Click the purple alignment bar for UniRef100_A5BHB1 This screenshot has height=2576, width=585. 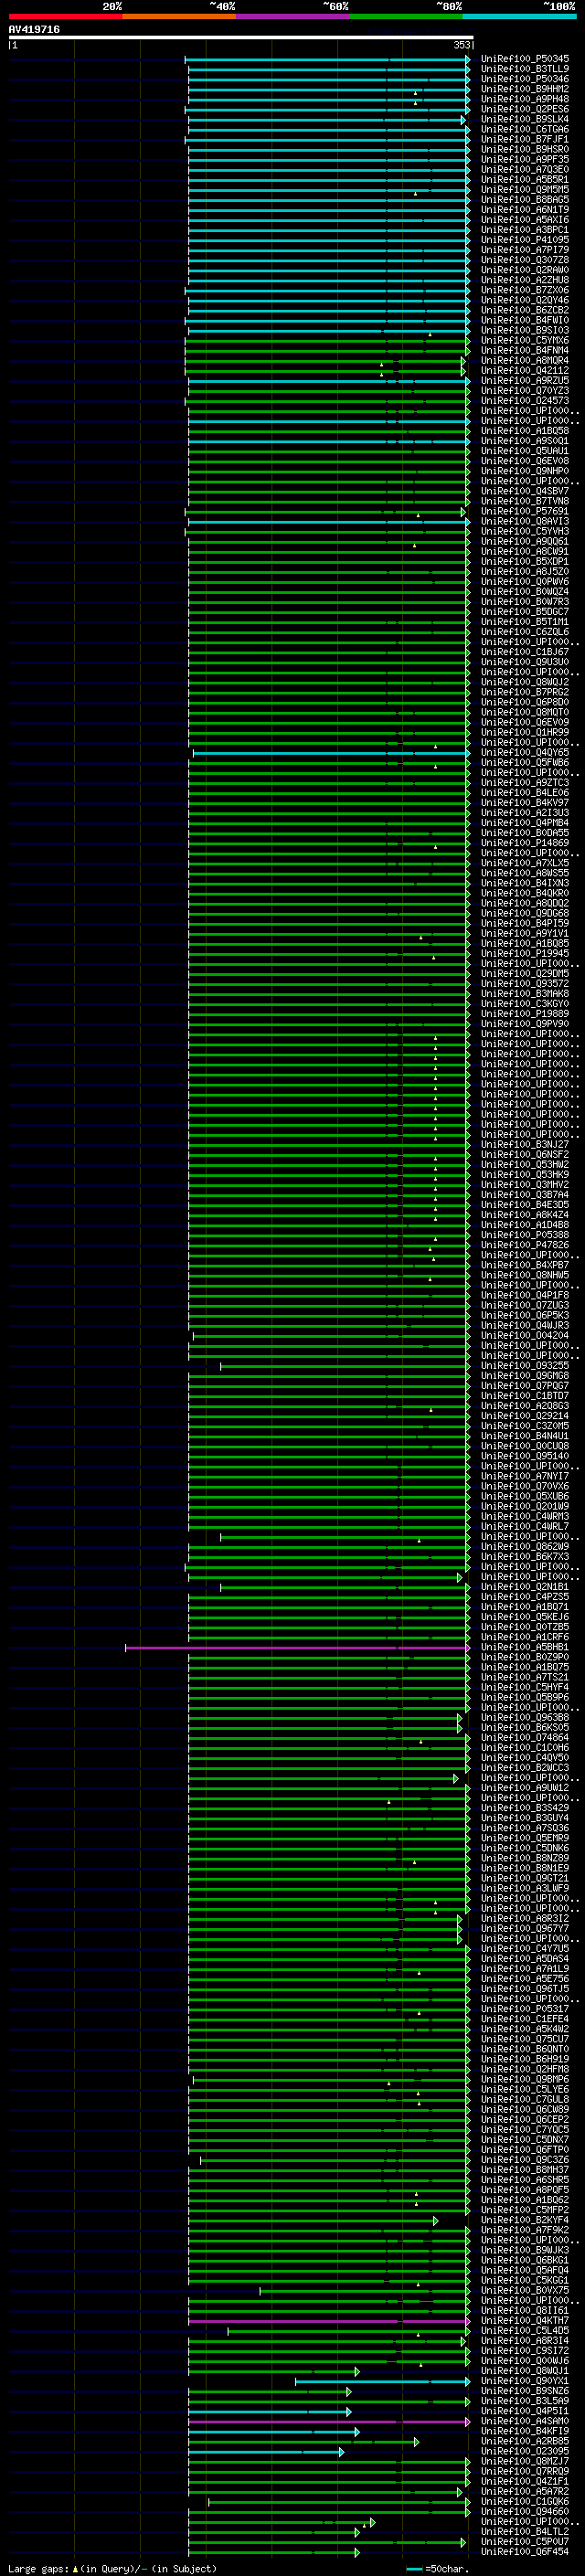coord(297,1648)
